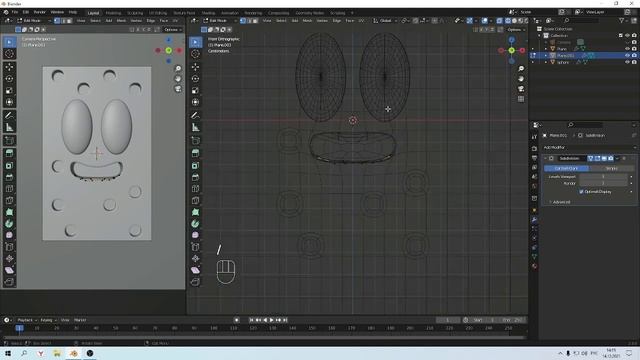The height and width of the screenshot is (360, 640).
Task: Switch to the Sculpting workspace tab
Action: pyautogui.click(x=135, y=13)
